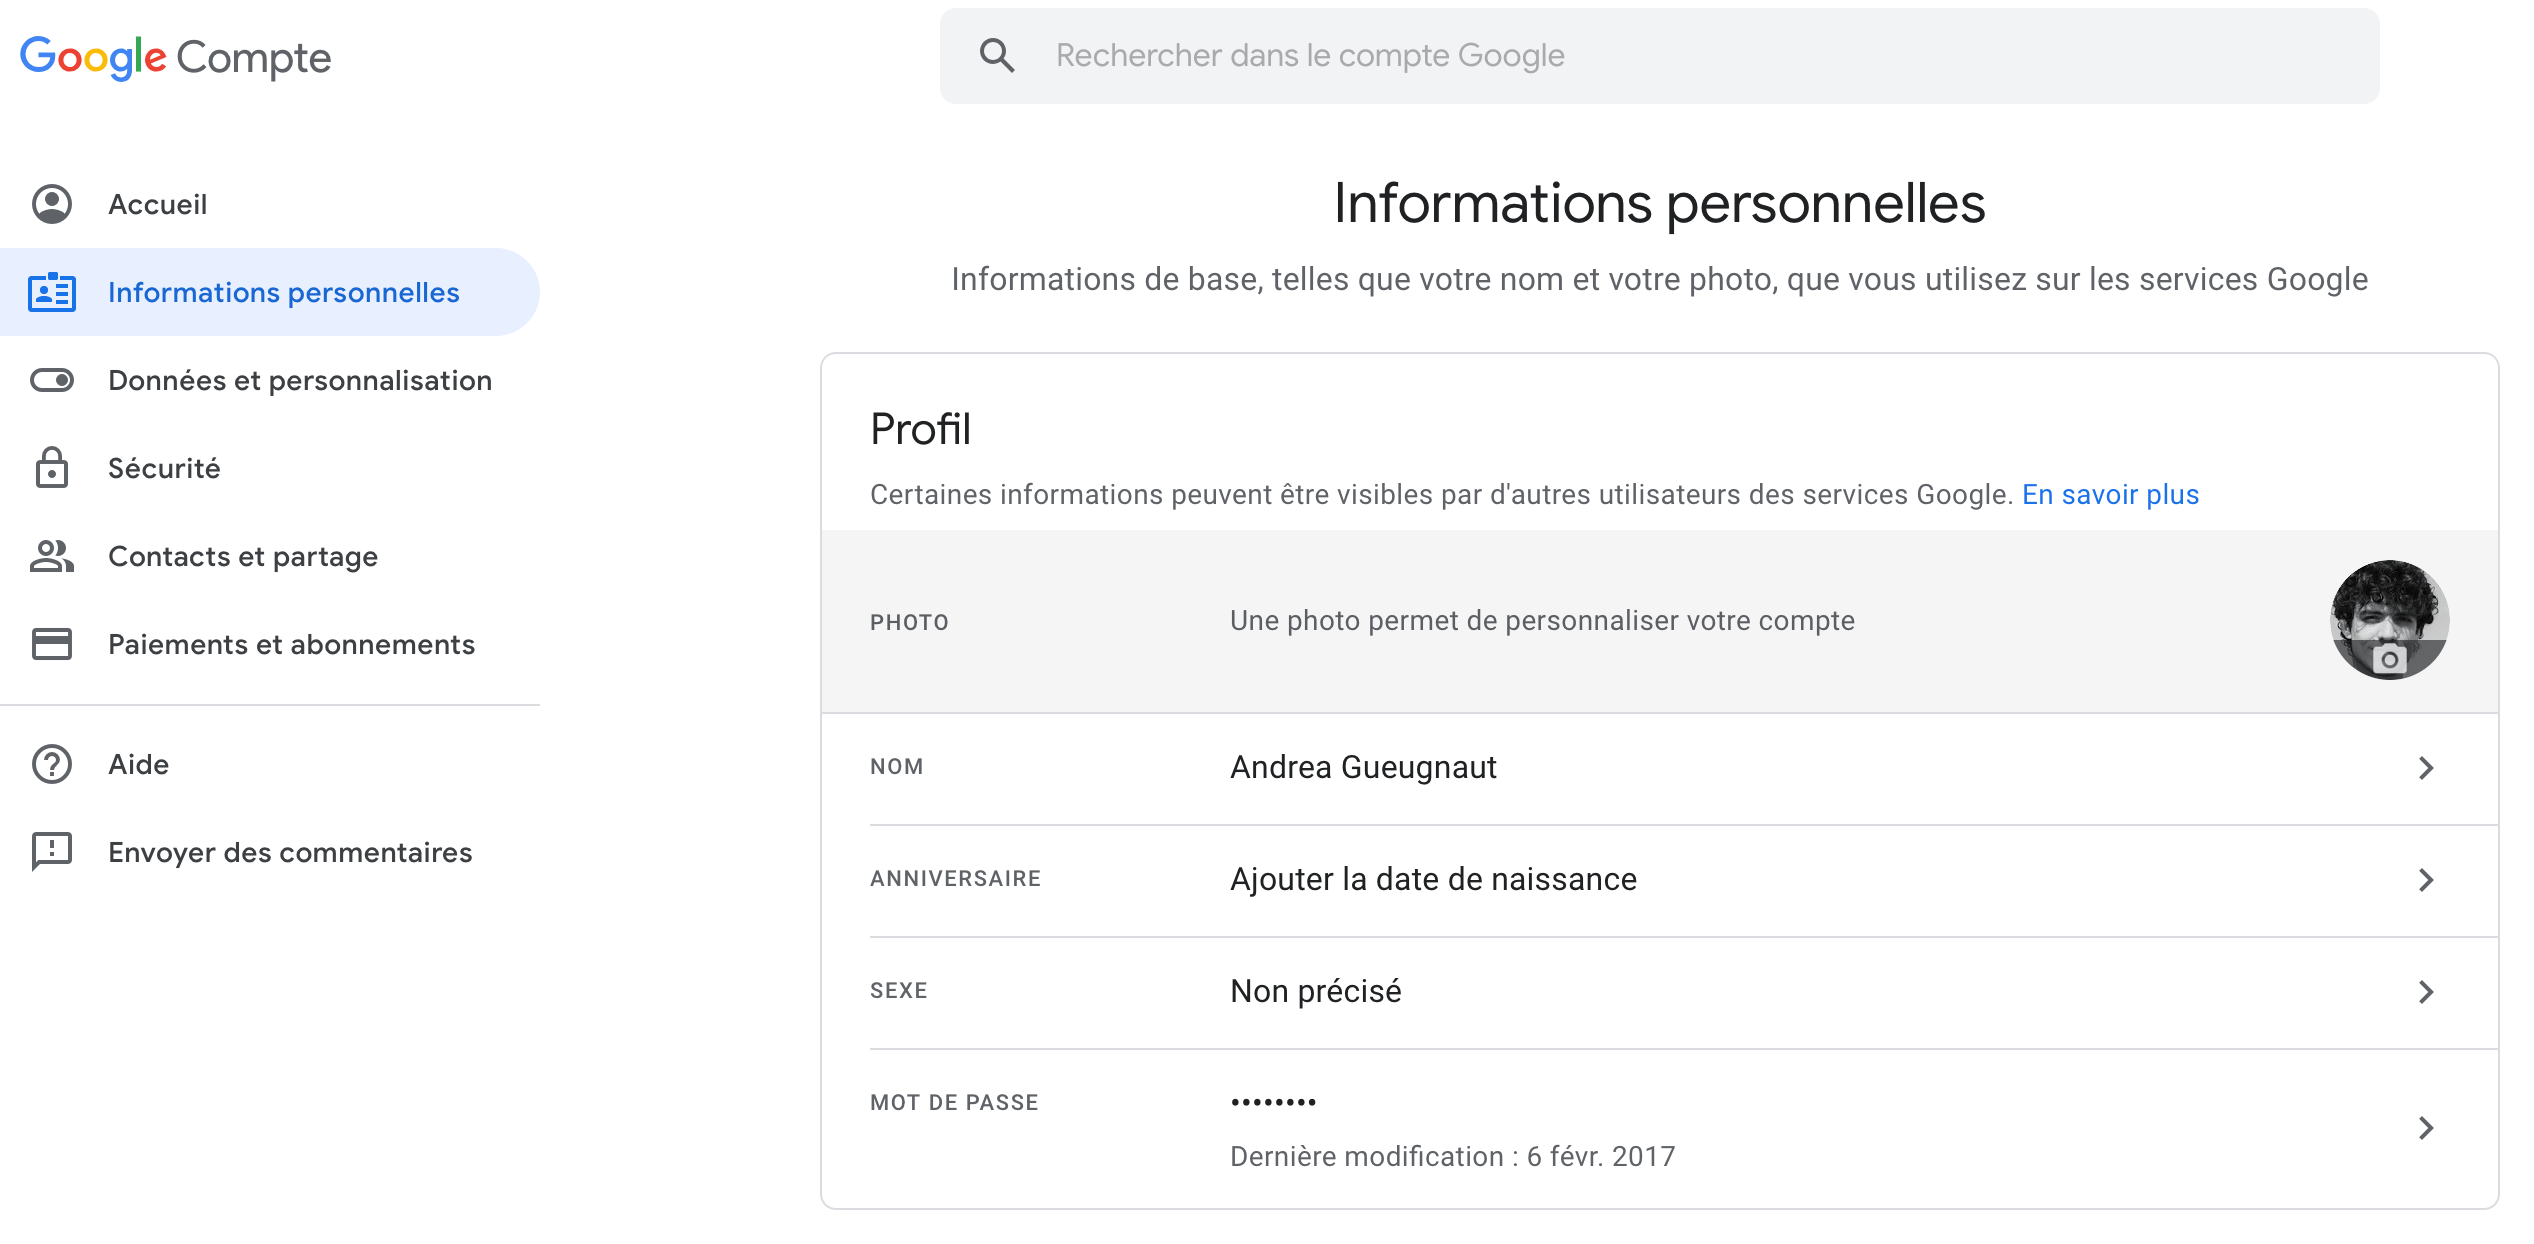This screenshot has width=2534, height=1244.
Task: Click the feedback speech bubble icon
Action: tap(52, 852)
